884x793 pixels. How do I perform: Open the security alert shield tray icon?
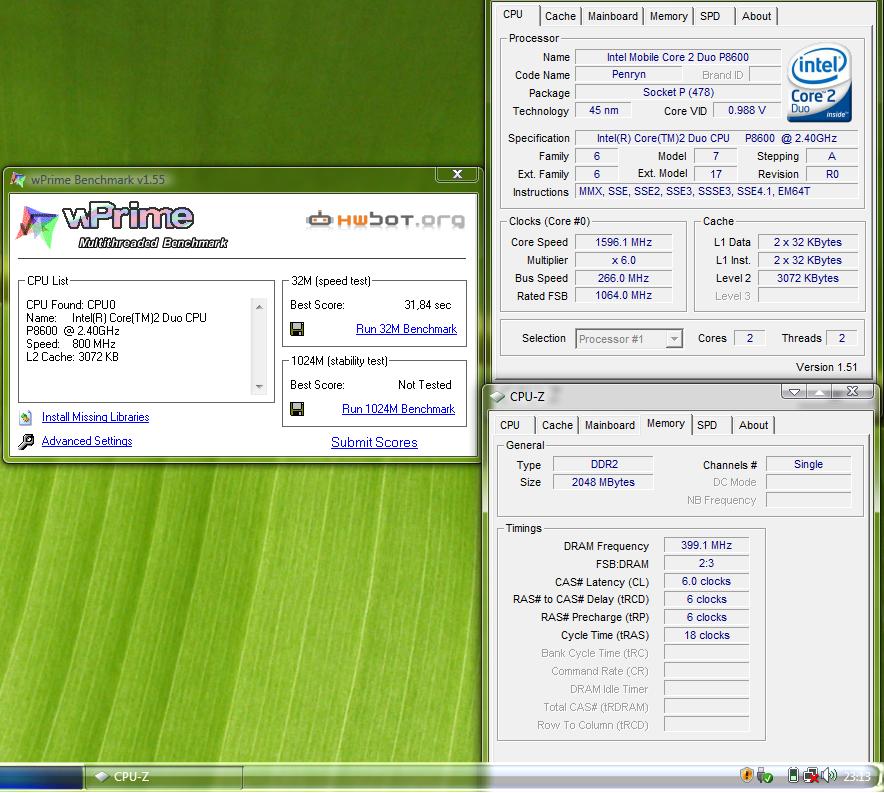[x=746, y=776]
